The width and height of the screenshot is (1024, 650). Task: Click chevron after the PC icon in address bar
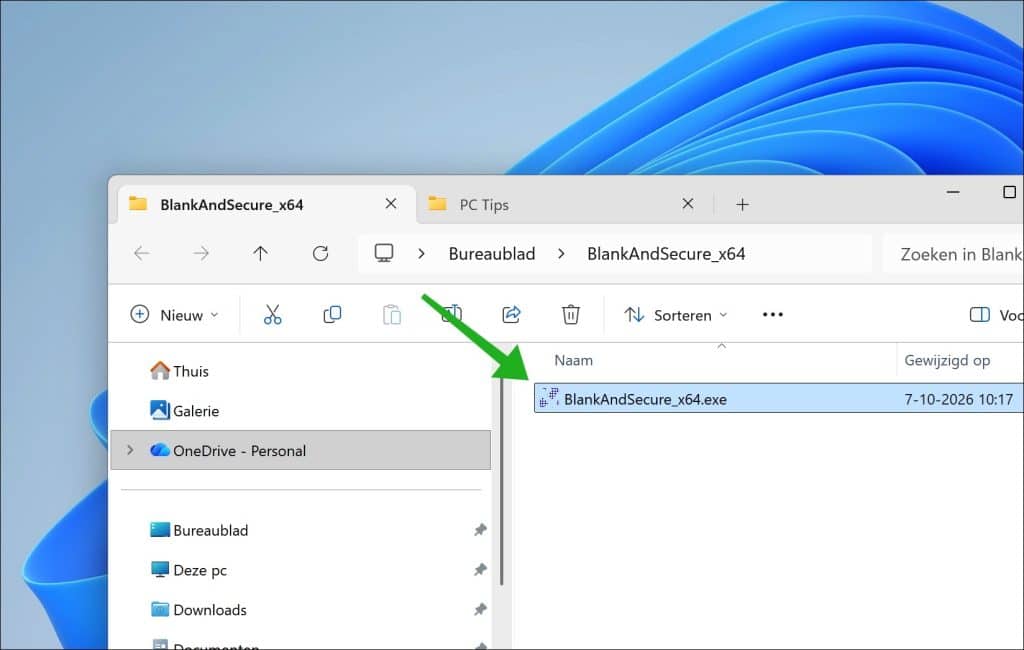(x=421, y=253)
